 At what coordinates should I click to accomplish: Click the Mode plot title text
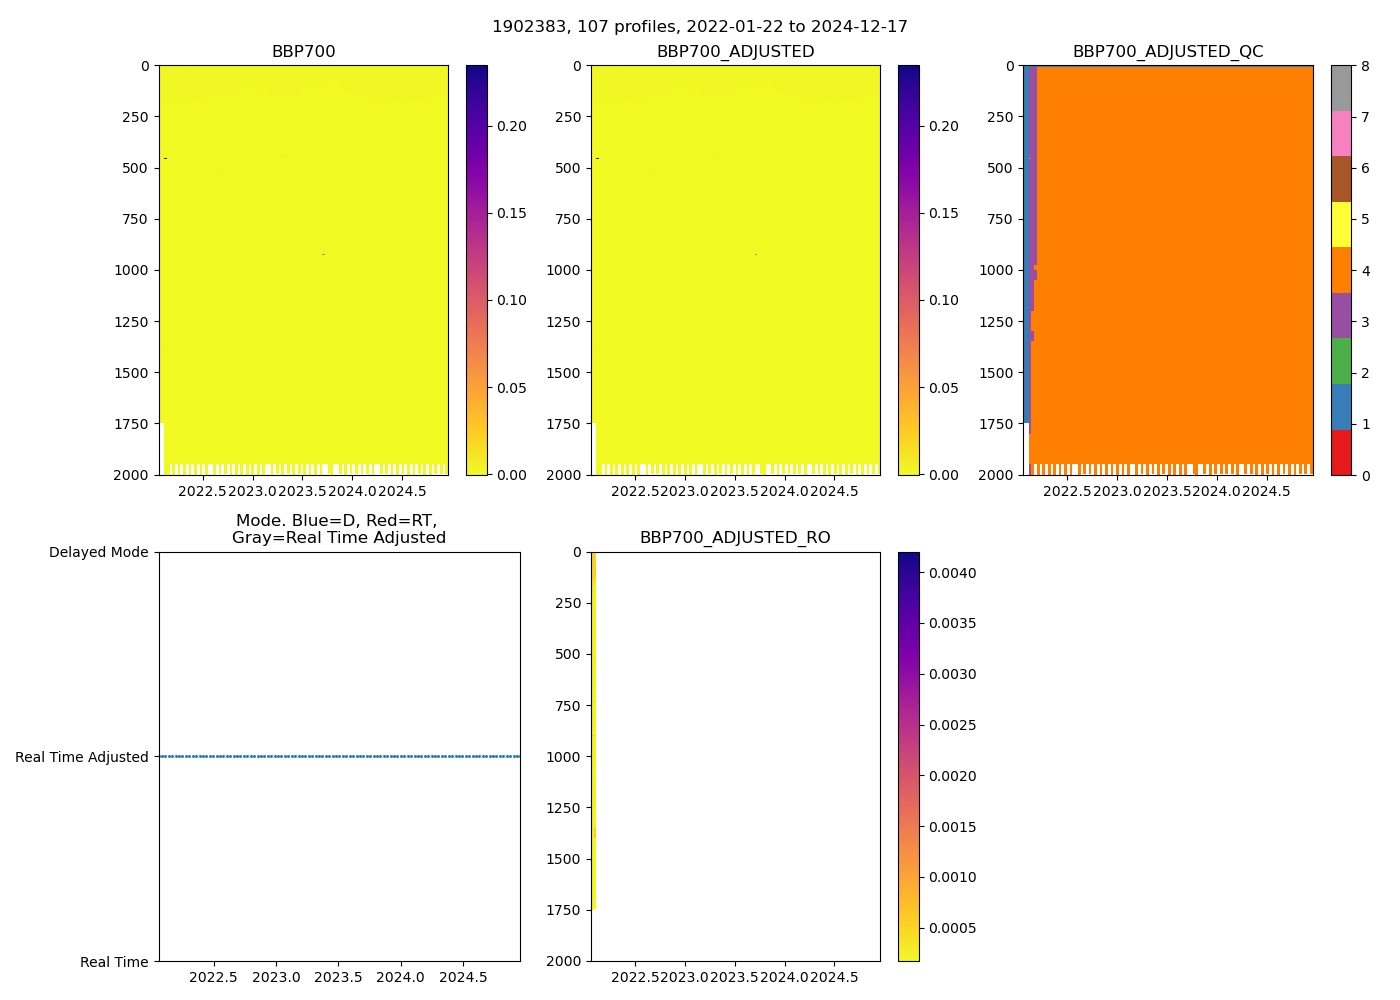click(x=338, y=529)
